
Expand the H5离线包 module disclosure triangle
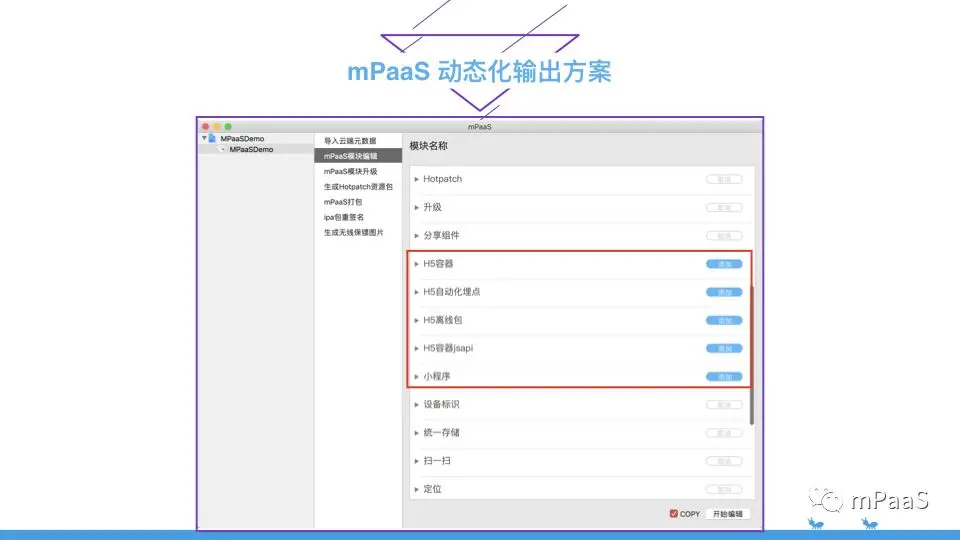[x=416, y=320]
